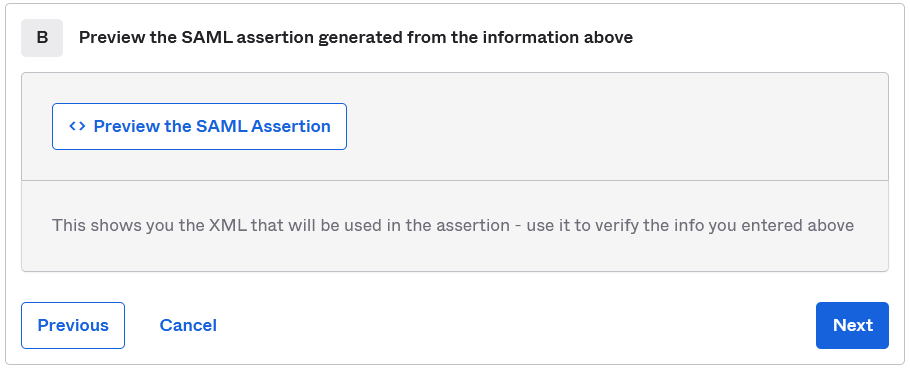Click the '<>' symbol beside Preview text

pos(77,126)
